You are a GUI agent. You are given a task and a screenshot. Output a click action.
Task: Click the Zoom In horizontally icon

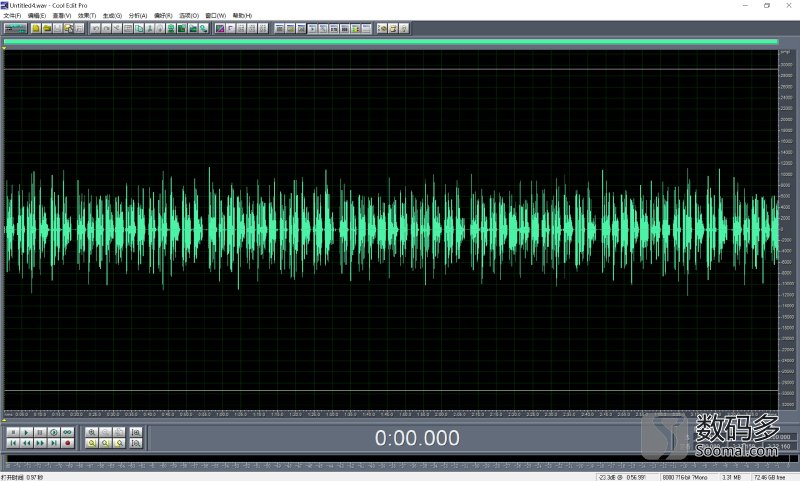92,432
